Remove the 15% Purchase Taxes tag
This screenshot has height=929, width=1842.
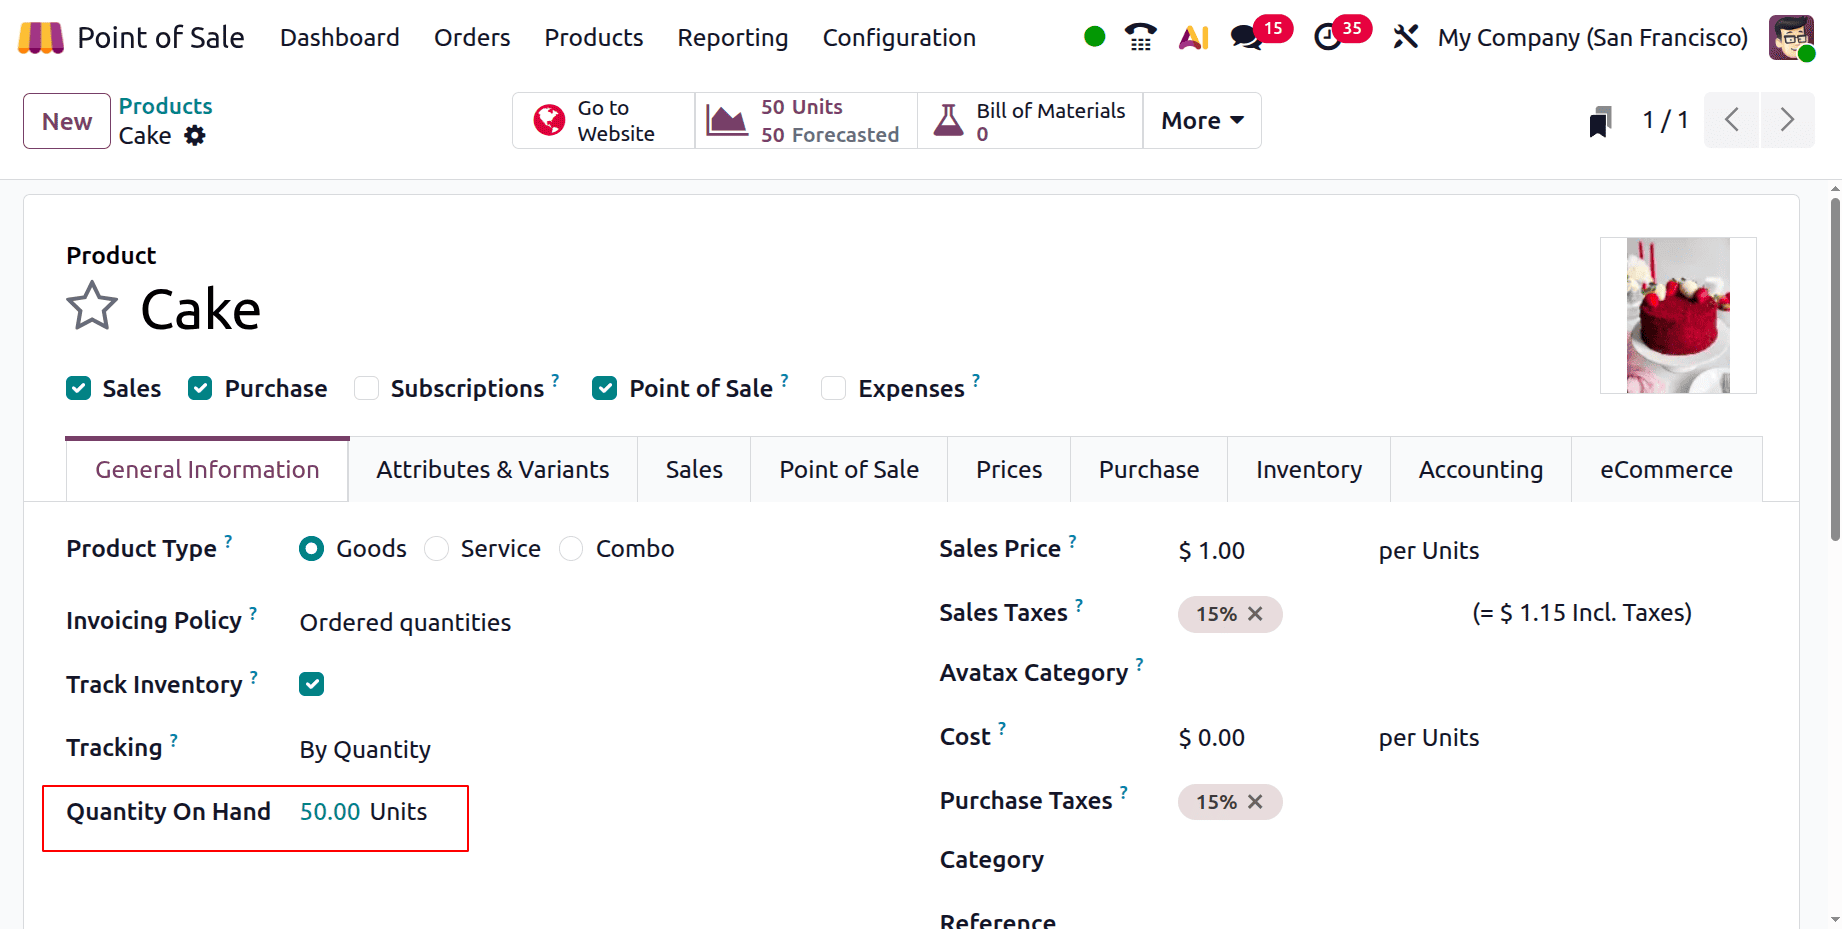1255,802
